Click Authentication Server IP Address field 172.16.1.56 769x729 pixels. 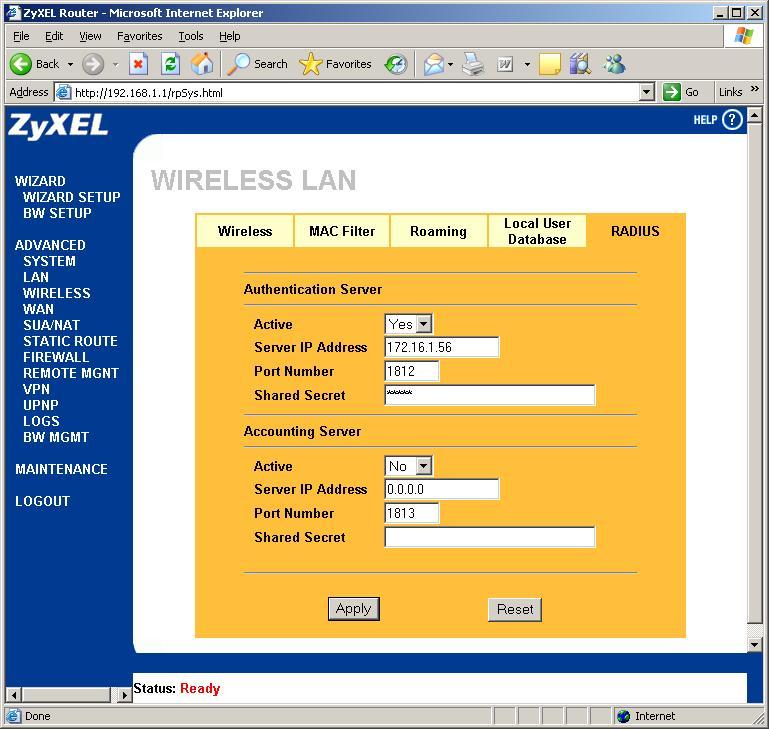[442, 347]
